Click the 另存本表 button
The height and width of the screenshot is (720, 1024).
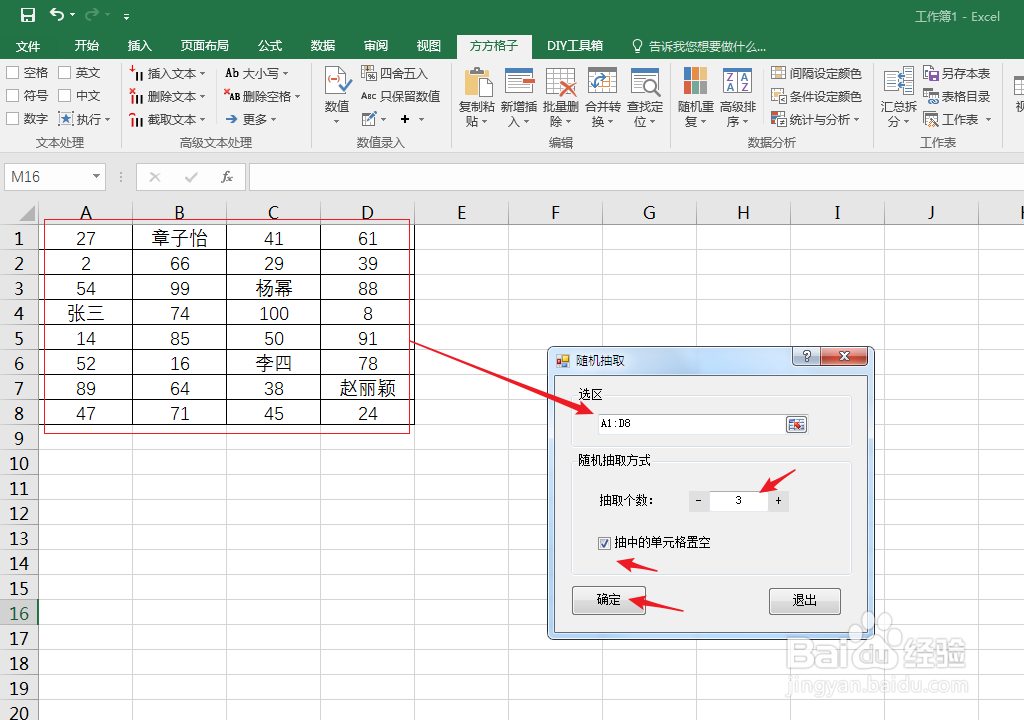[x=957, y=73]
